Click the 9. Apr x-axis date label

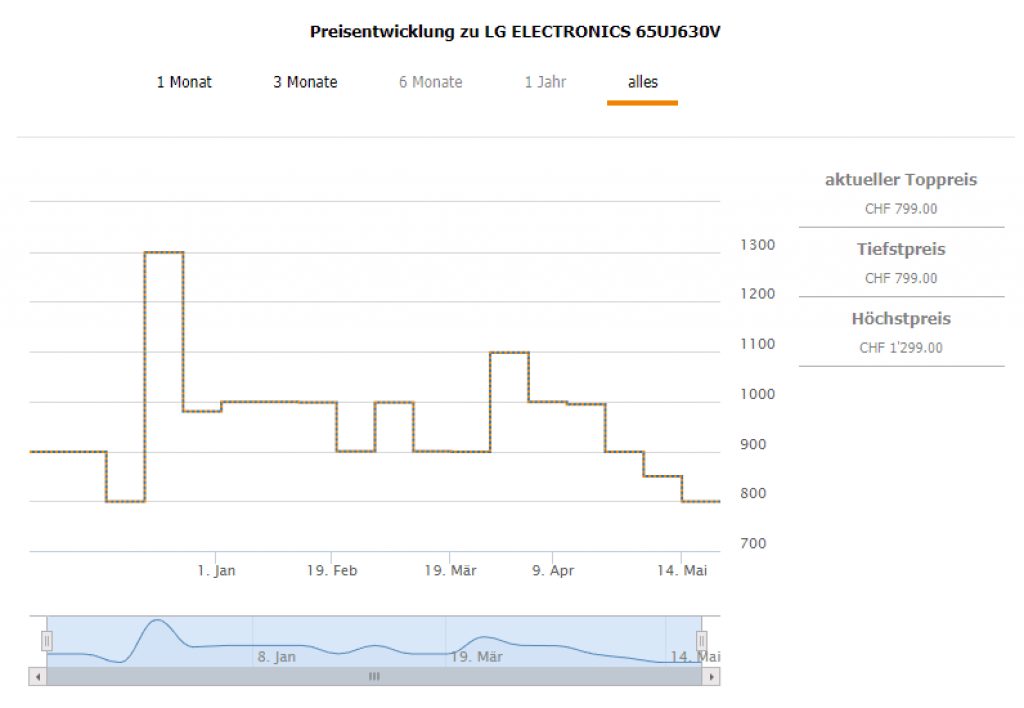[x=553, y=571]
